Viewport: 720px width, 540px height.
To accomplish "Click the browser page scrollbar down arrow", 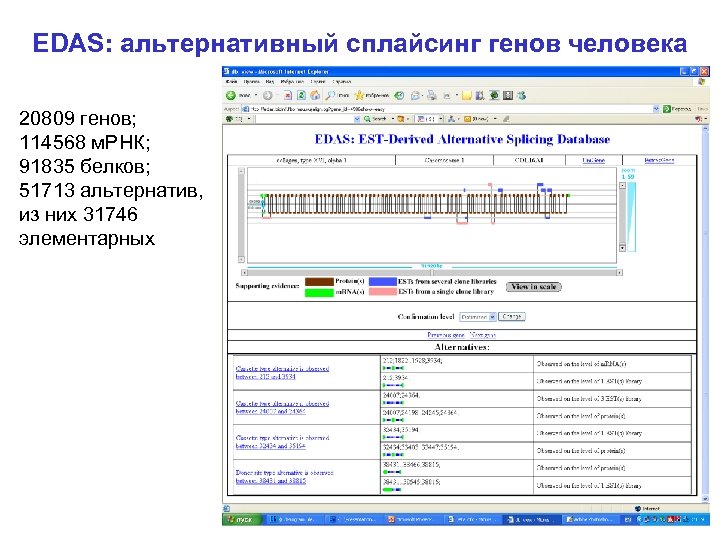I will pos(706,500).
